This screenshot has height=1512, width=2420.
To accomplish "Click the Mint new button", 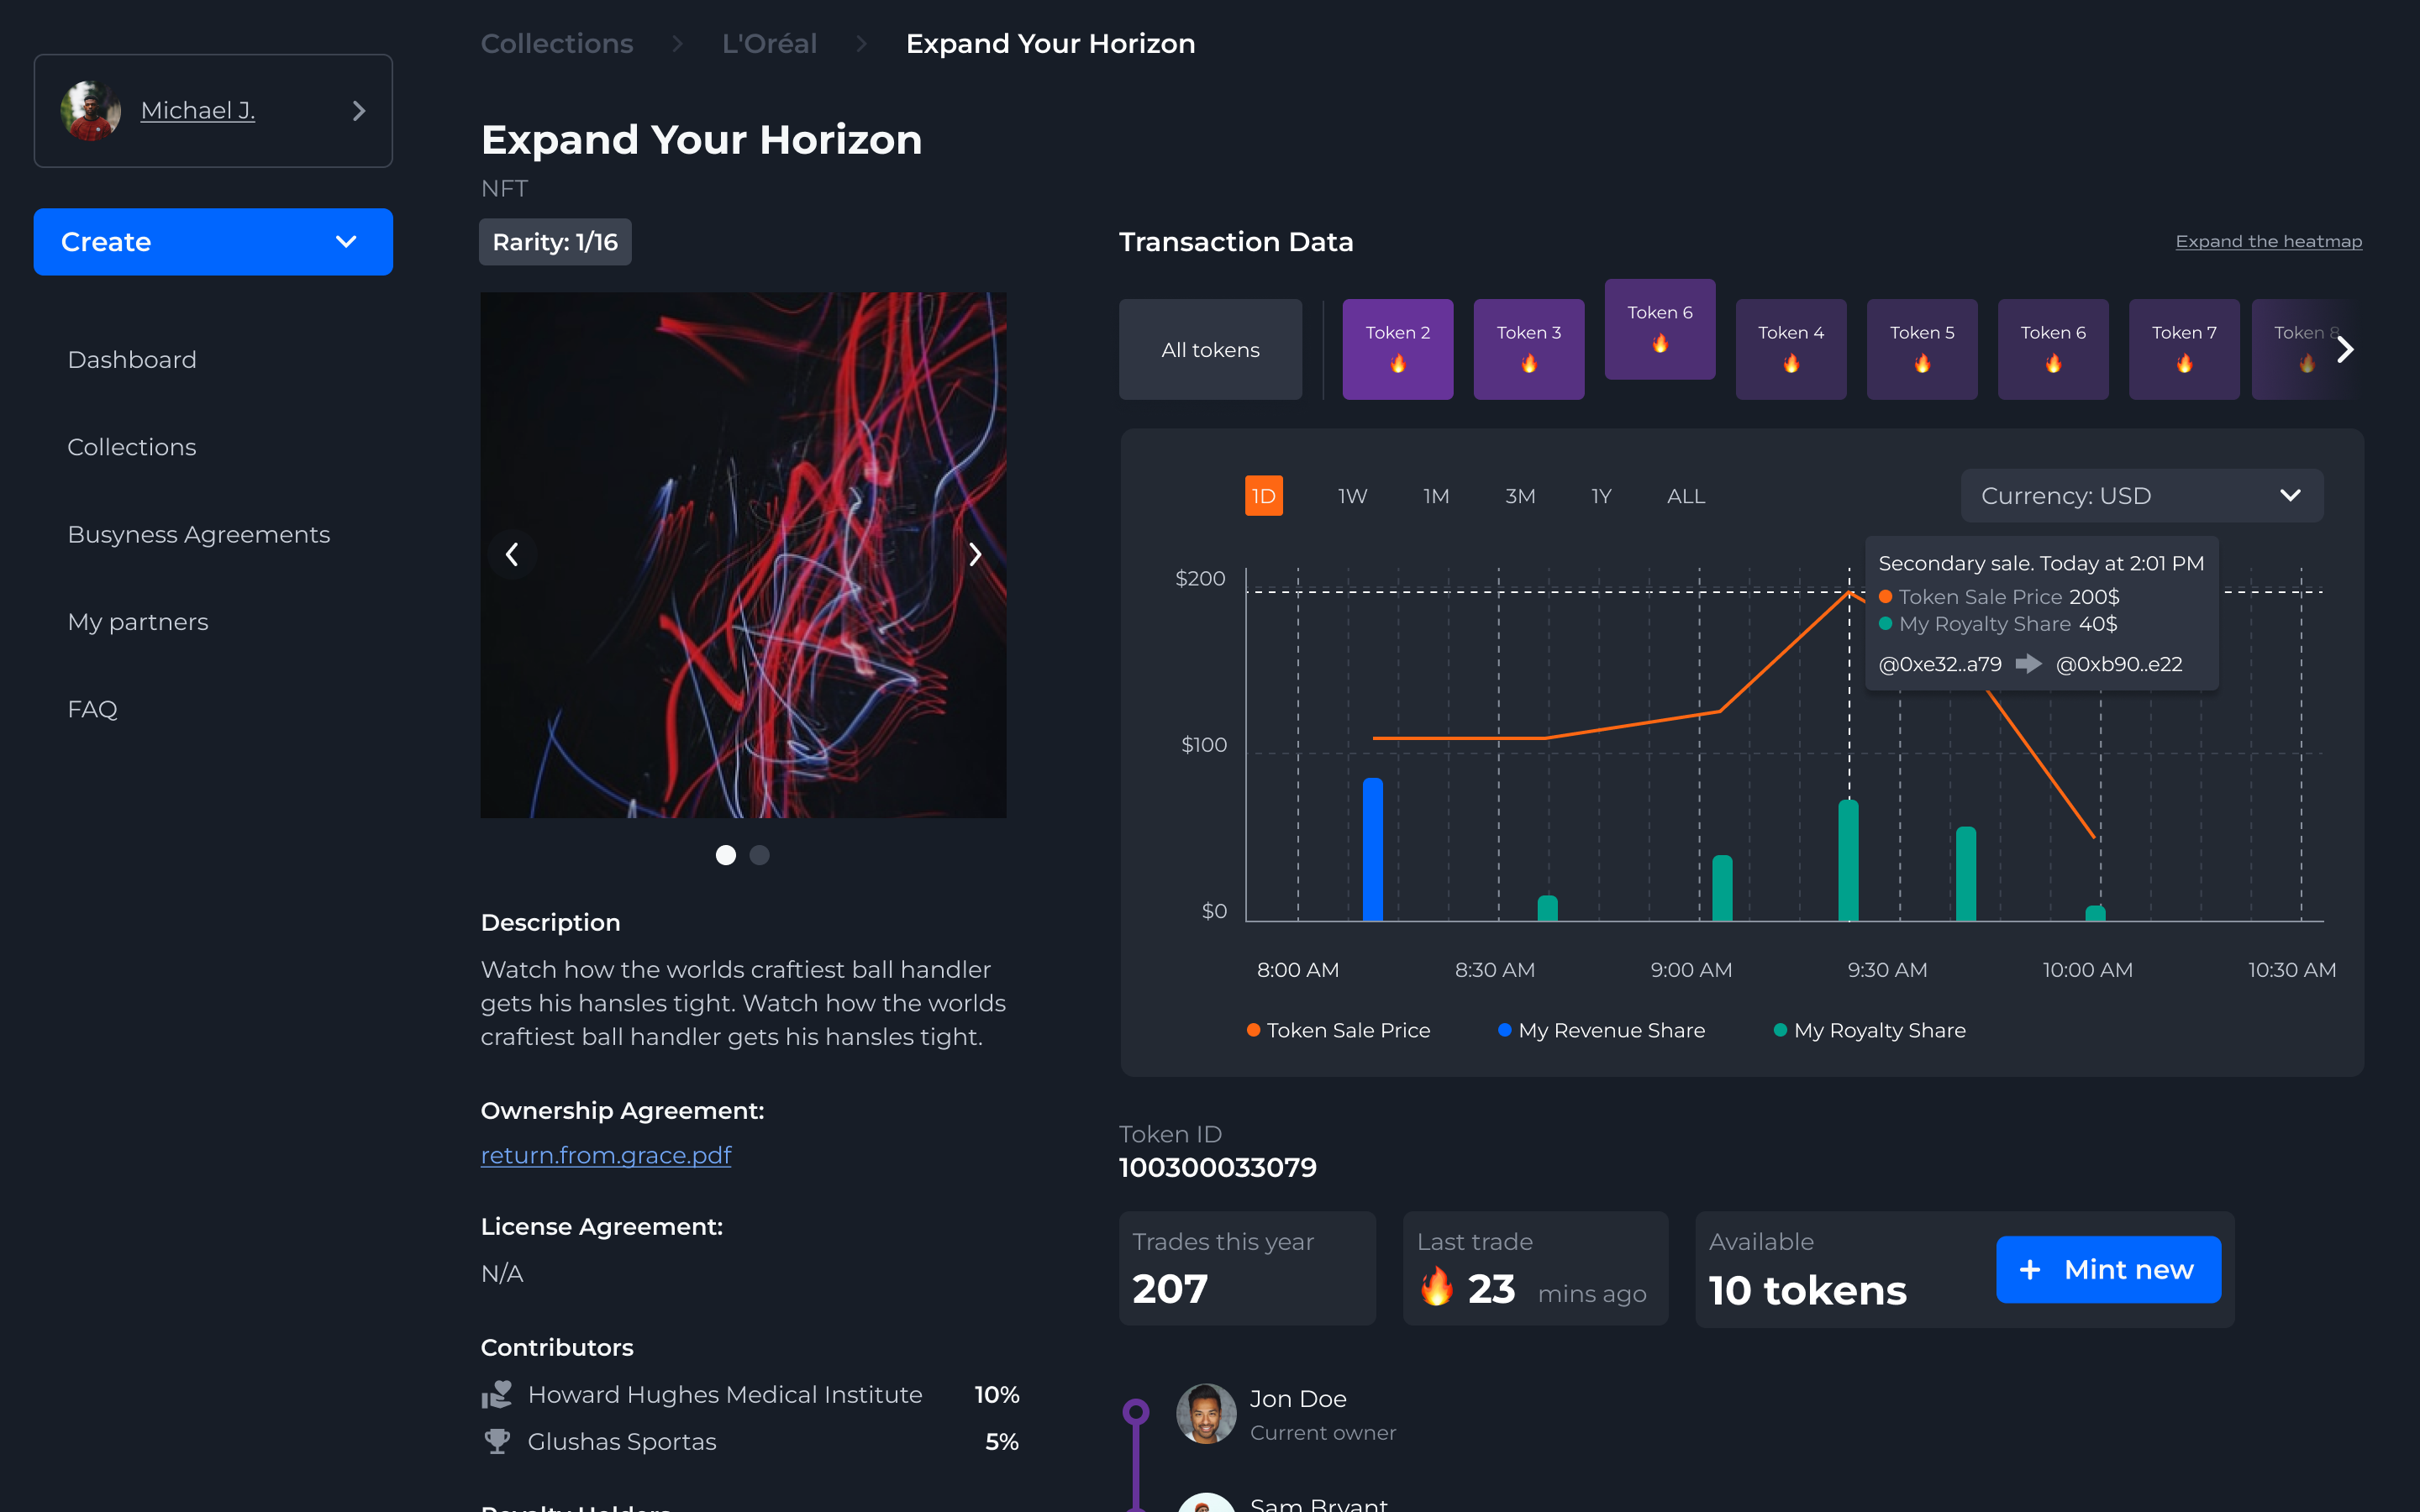I will 2108,1269.
